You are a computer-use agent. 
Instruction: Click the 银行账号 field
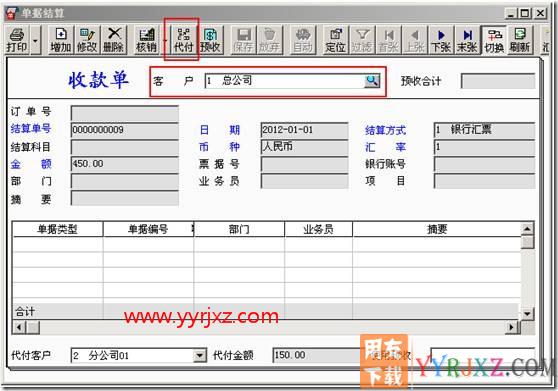[x=484, y=164]
